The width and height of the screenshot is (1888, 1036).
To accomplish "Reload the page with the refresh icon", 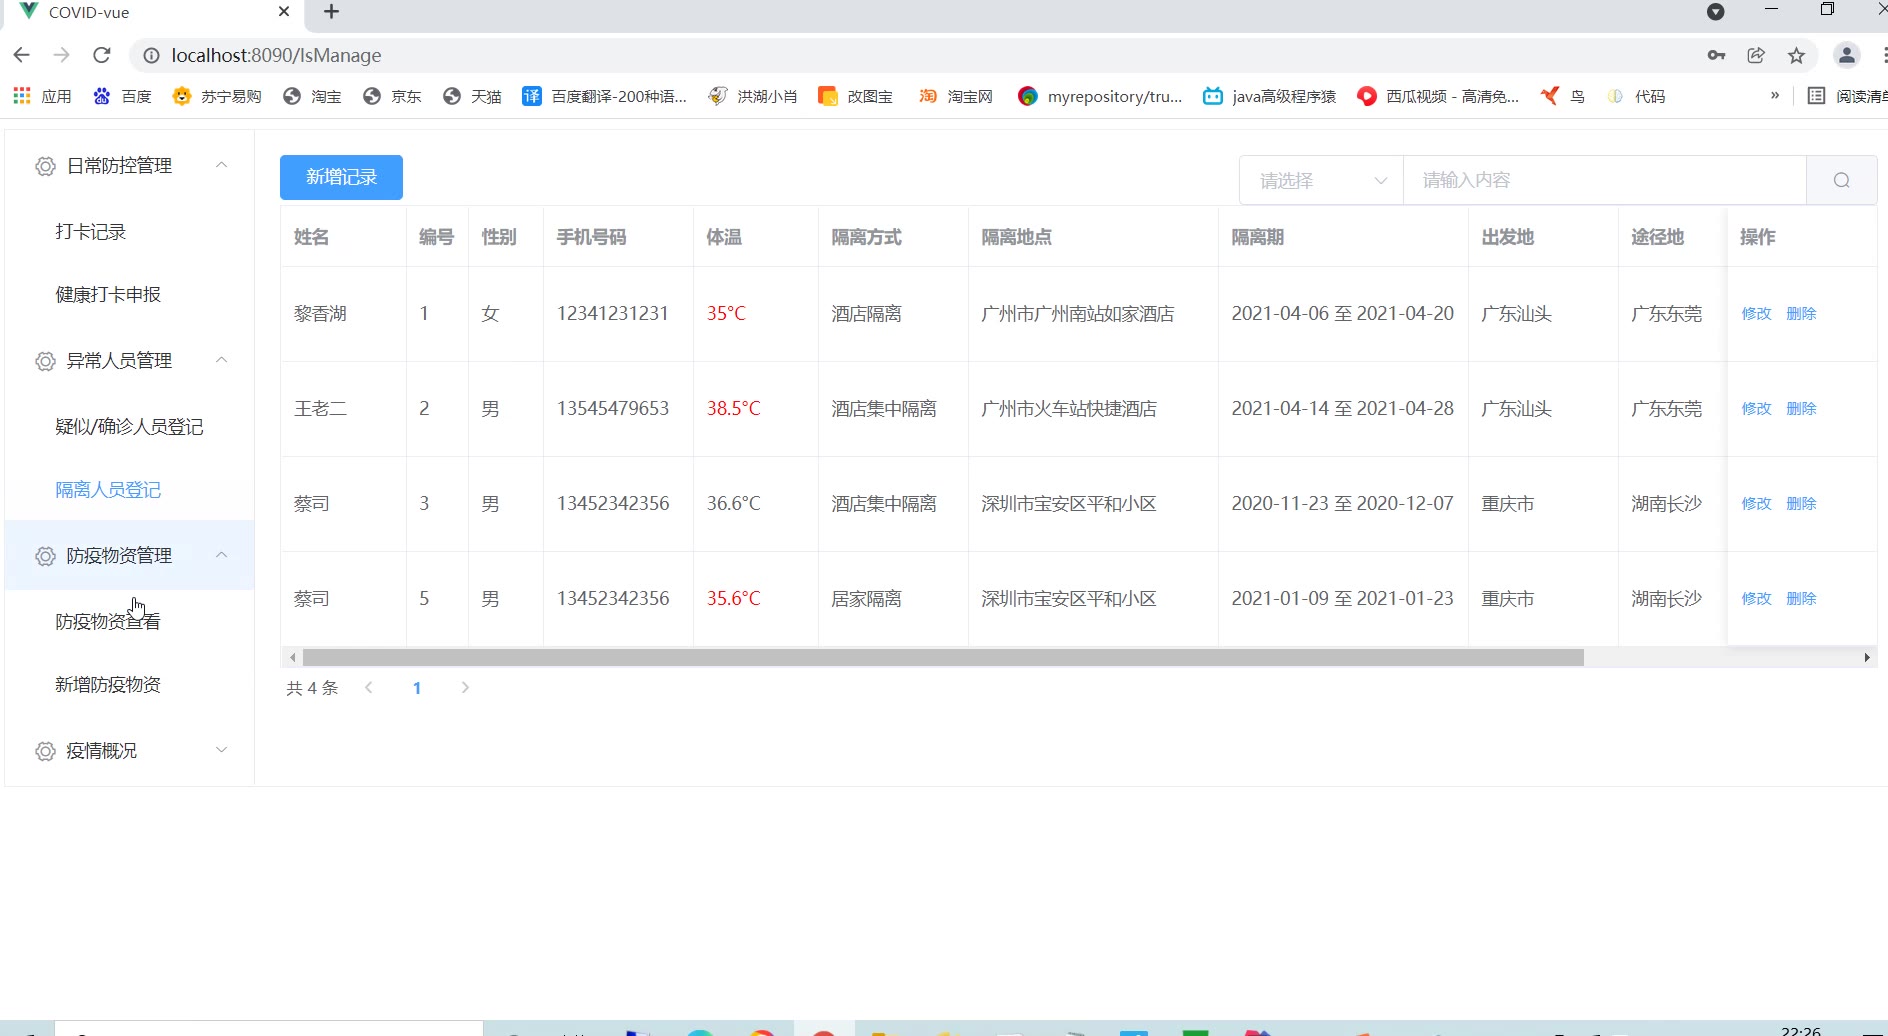I will coord(101,55).
